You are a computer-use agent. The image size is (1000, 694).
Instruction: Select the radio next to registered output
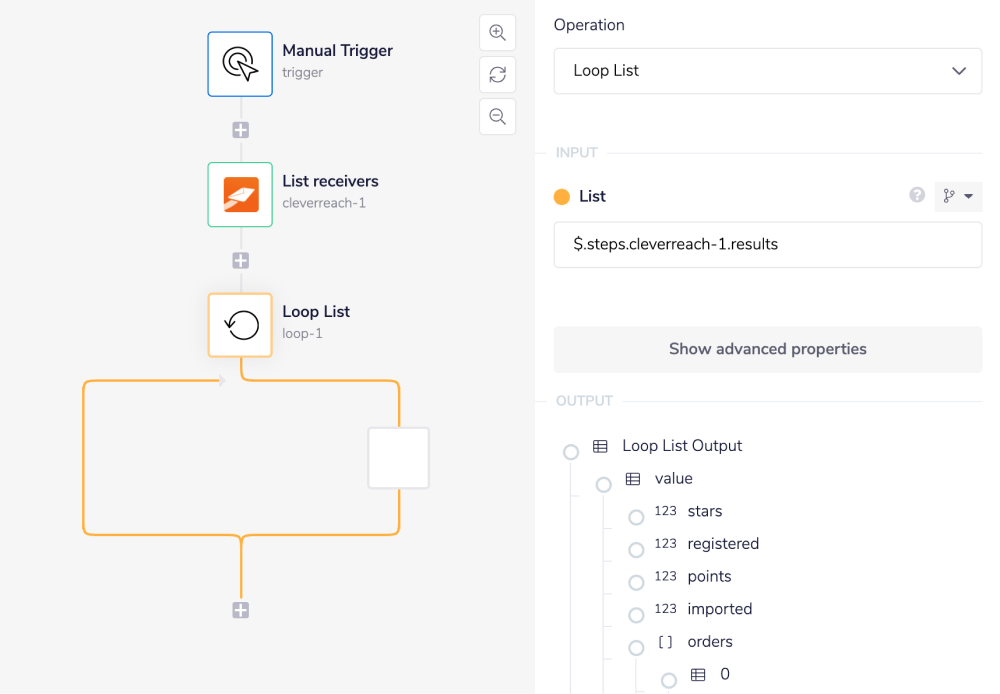coord(636,549)
